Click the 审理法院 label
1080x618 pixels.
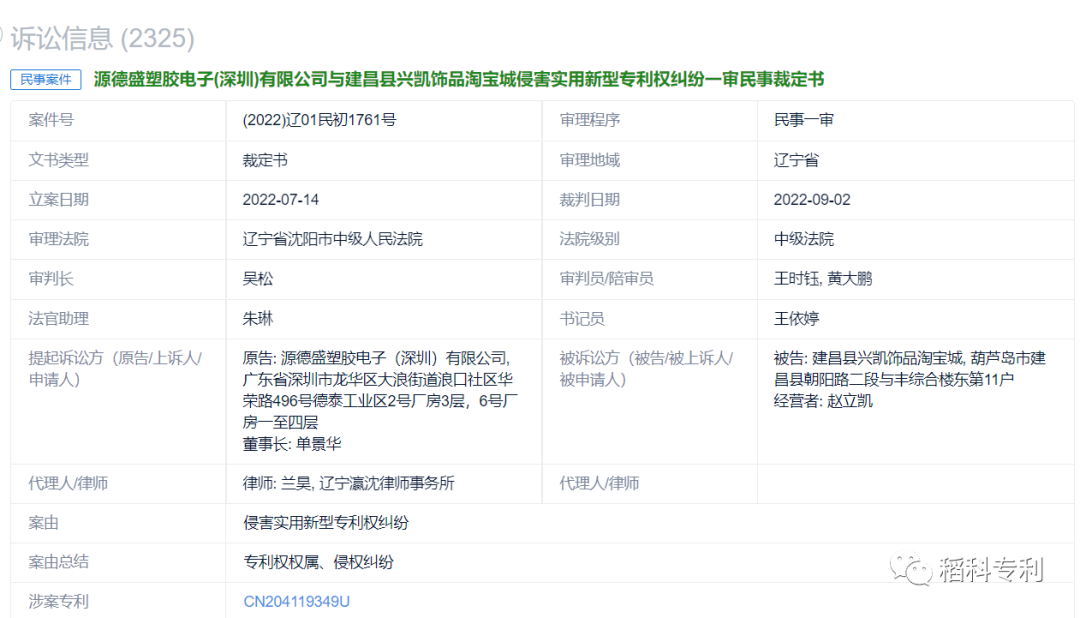click(59, 239)
